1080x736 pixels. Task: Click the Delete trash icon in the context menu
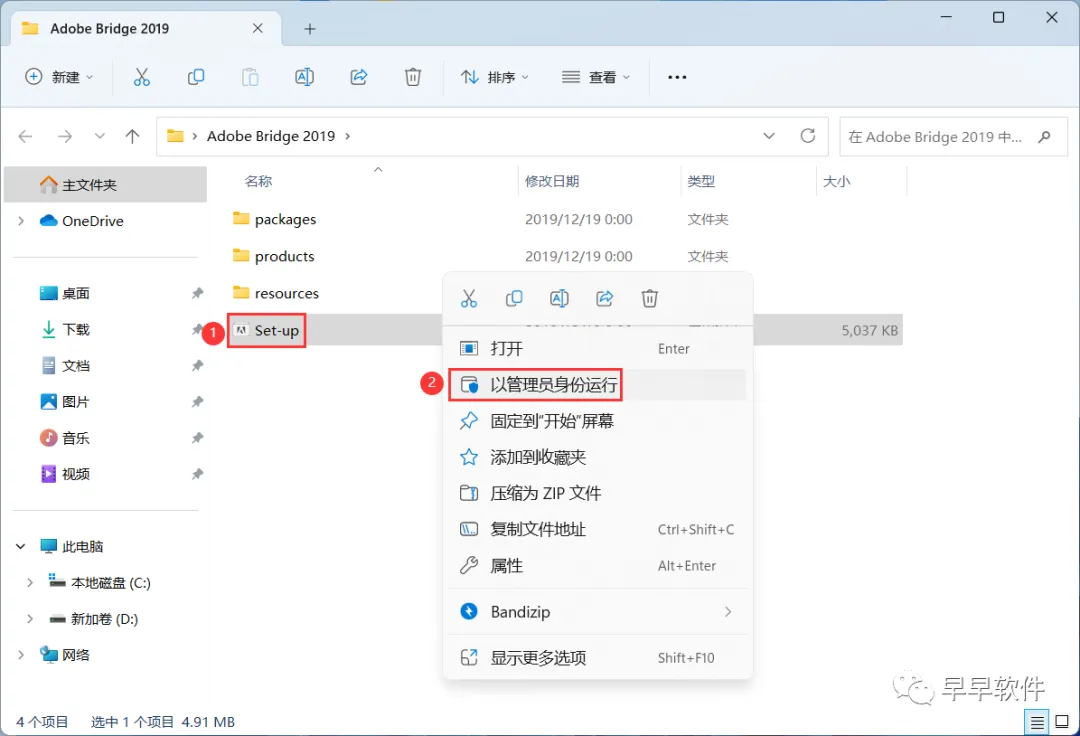[x=650, y=298]
